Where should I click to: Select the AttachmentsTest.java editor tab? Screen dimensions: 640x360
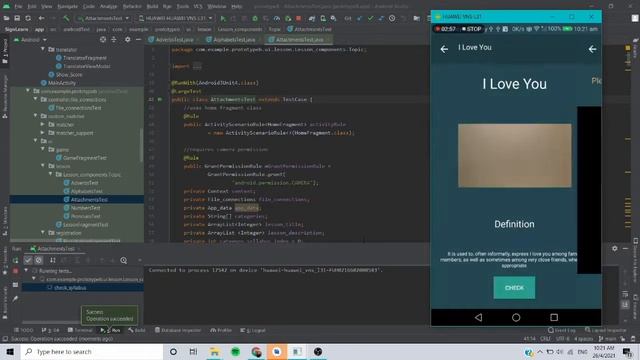click(x=298, y=40)
